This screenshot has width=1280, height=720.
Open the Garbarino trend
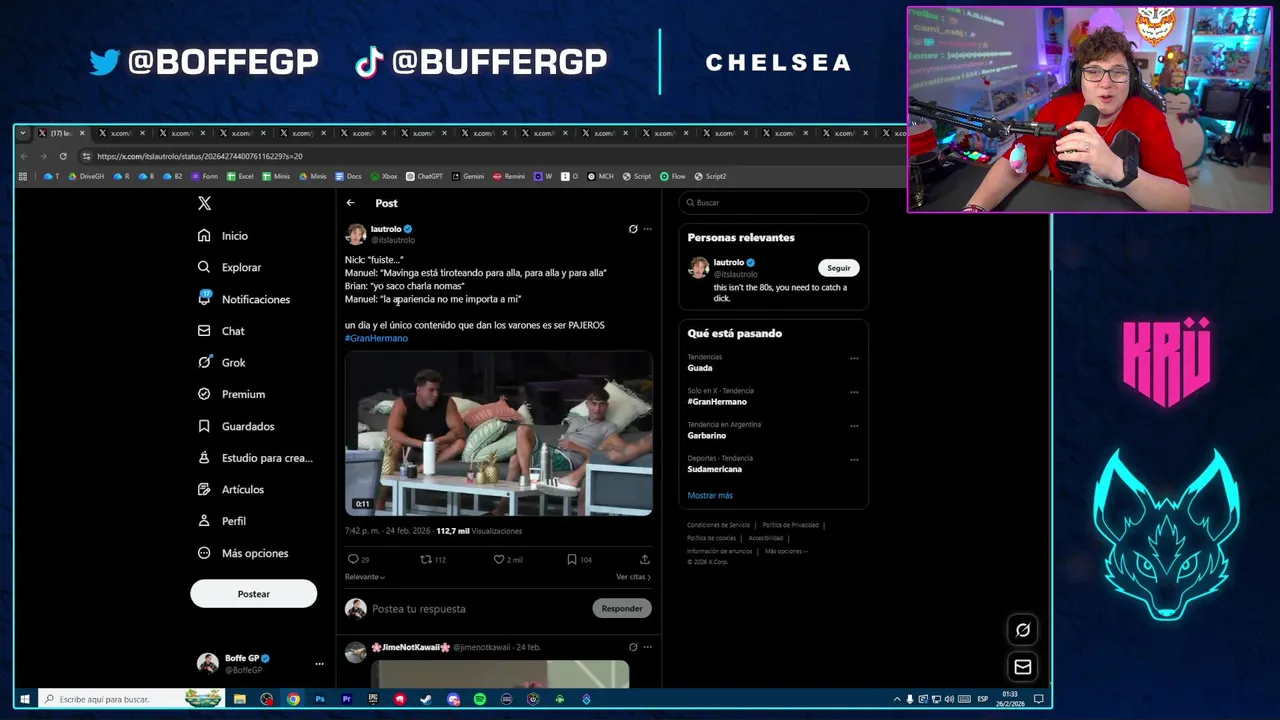(x=707, y=436)
